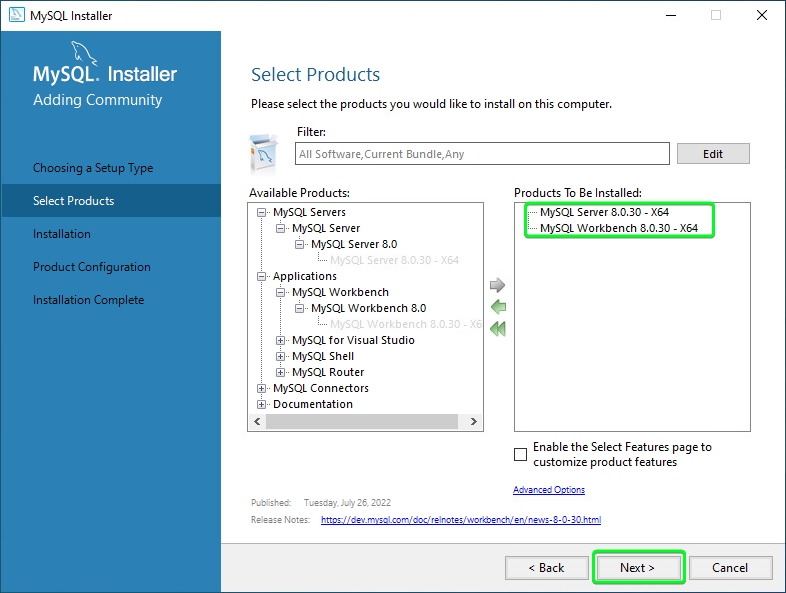Select grayed MySQL Workbench 8.0.30 in Available Products

[x=406, y=324]
